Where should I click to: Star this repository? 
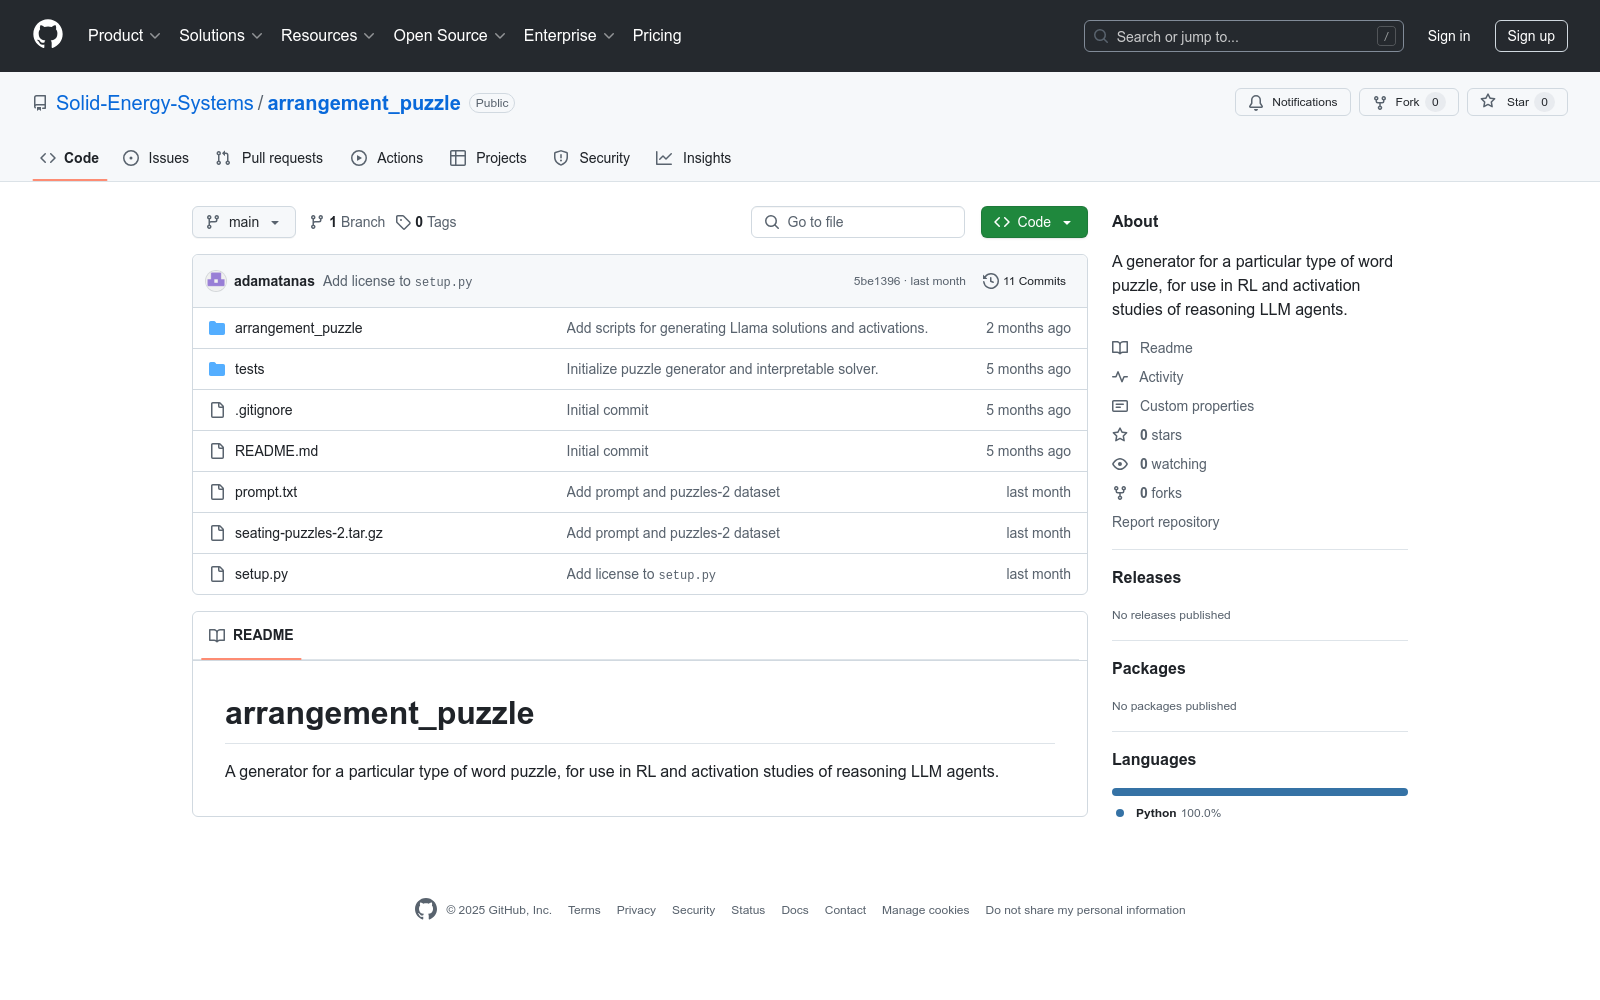click(1517, 102)
